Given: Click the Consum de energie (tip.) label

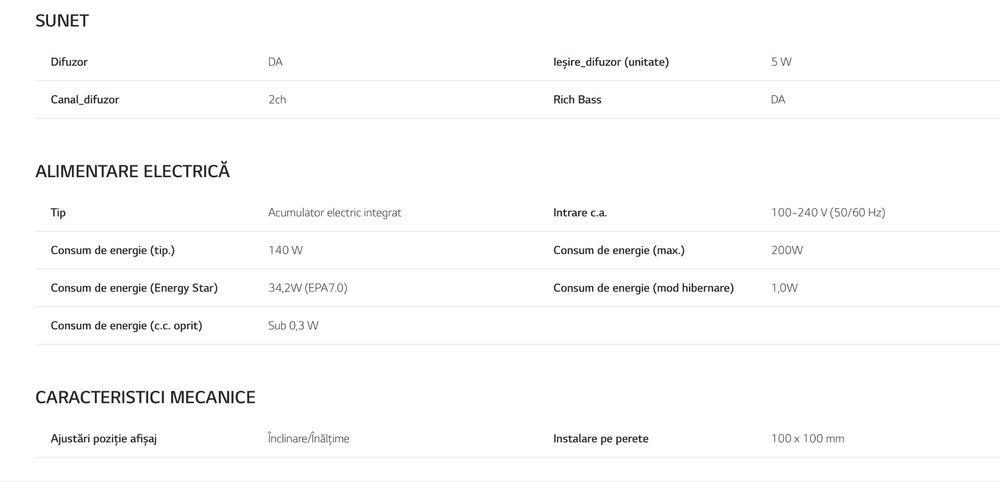Looking at the screenshot, I should coord(119,250).
